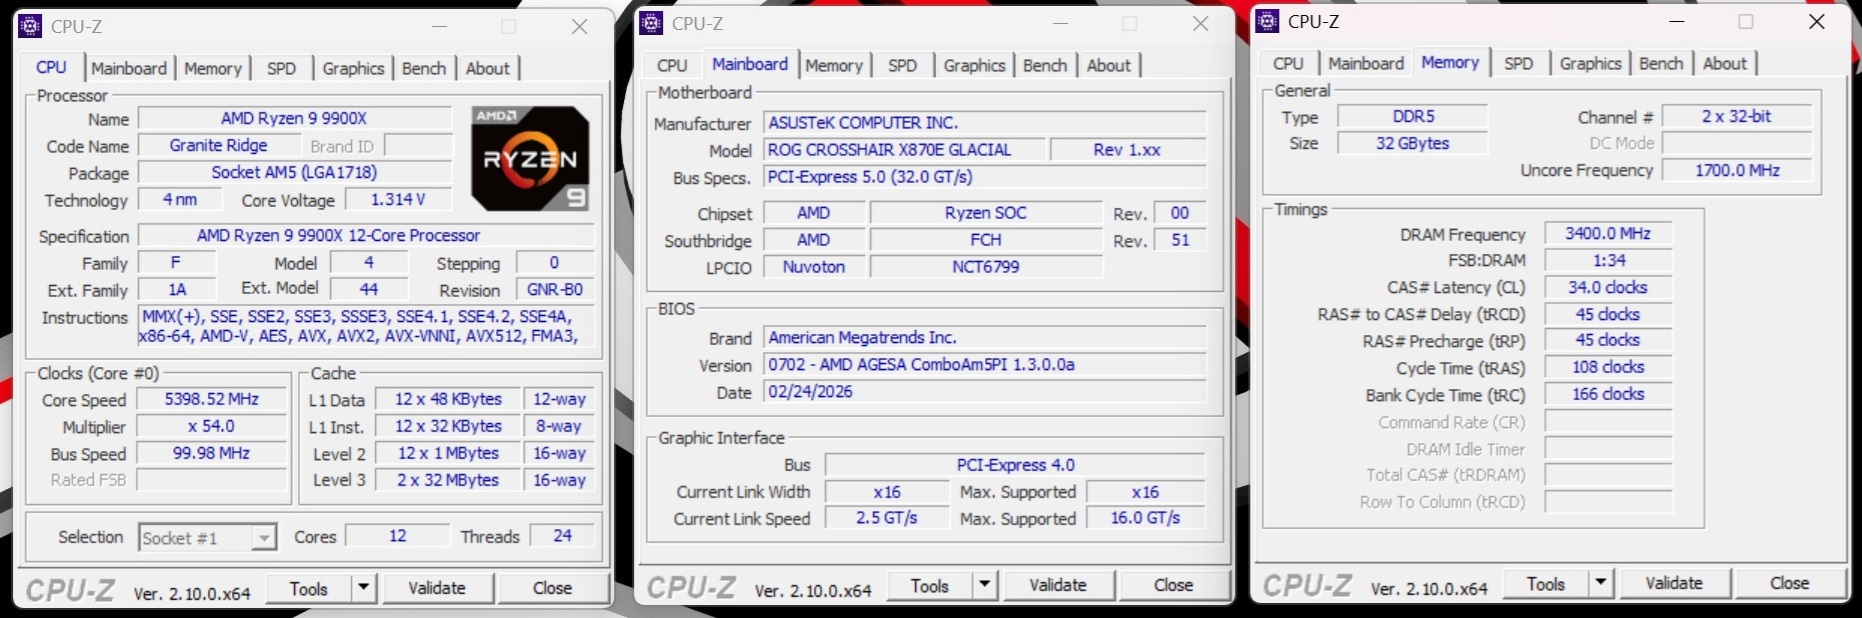Click the '2.5 GT/s' current link speed
This screenshot has height=618, width=1862.
pos(887,518)
